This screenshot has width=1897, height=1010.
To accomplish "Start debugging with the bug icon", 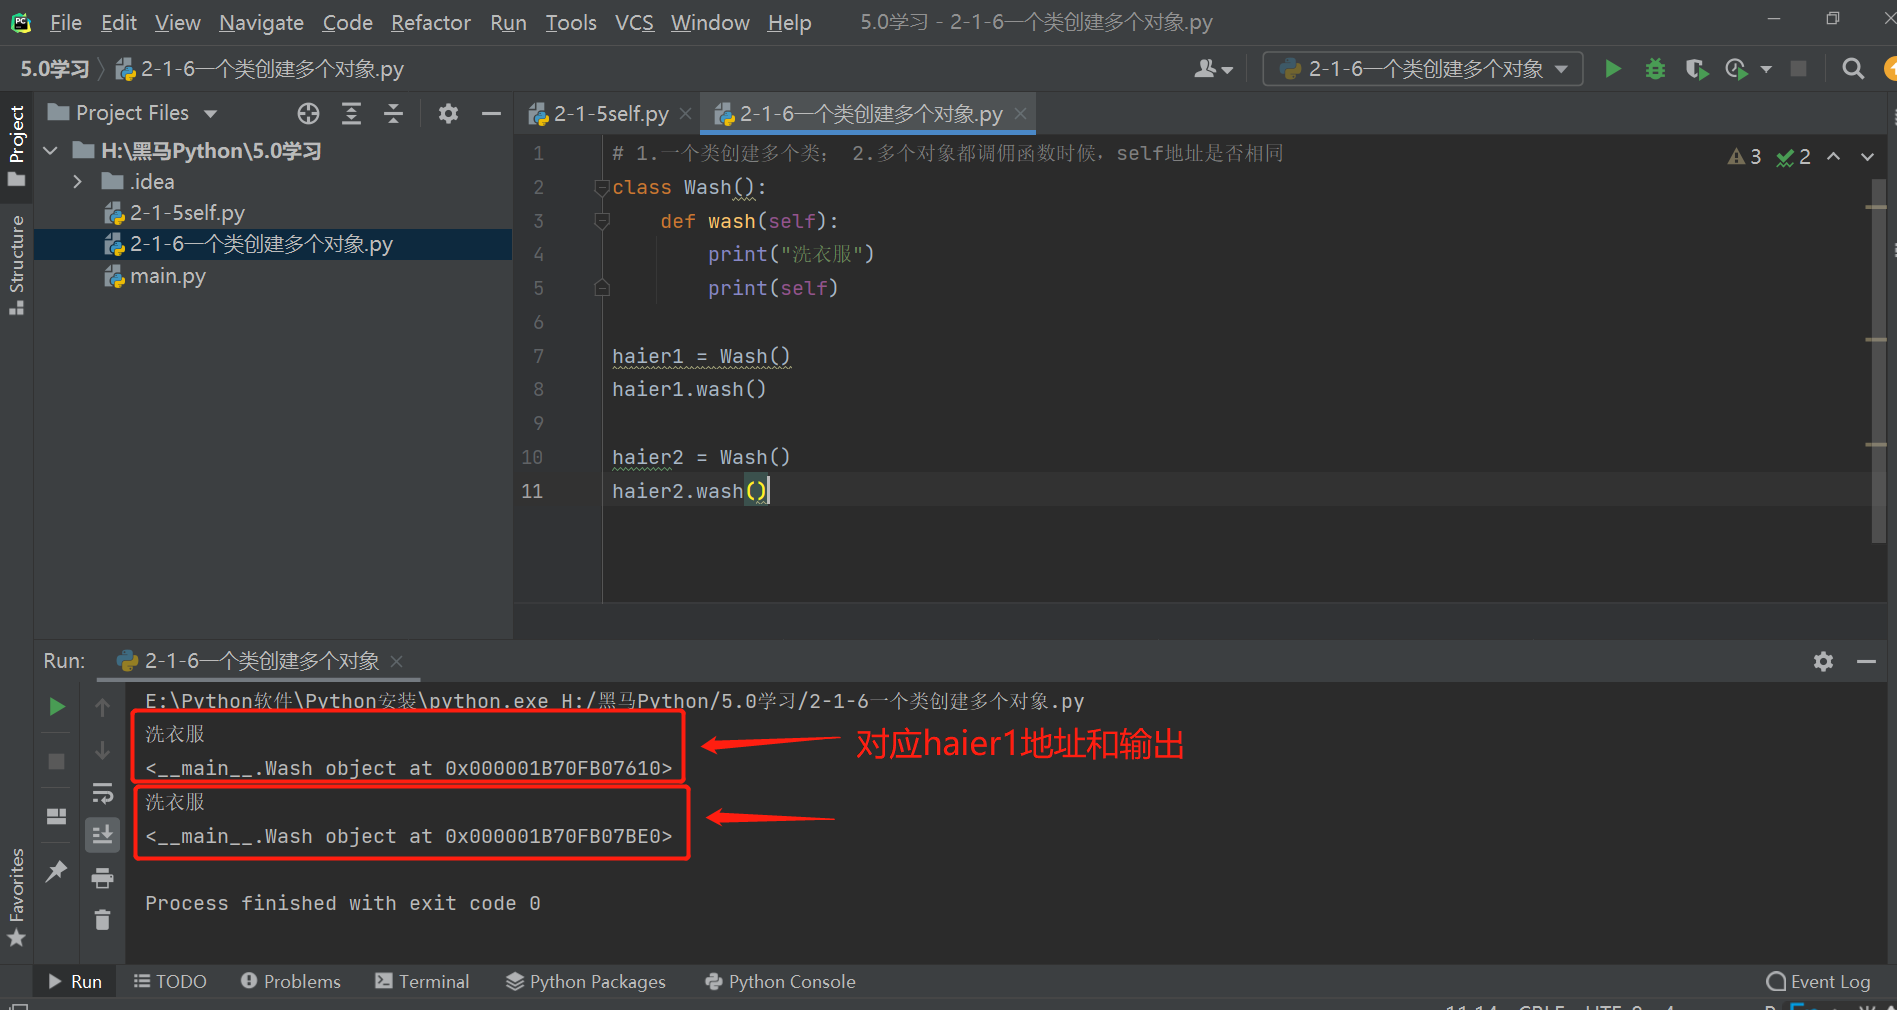I will pyautogui.click(x=1655, y=69).
